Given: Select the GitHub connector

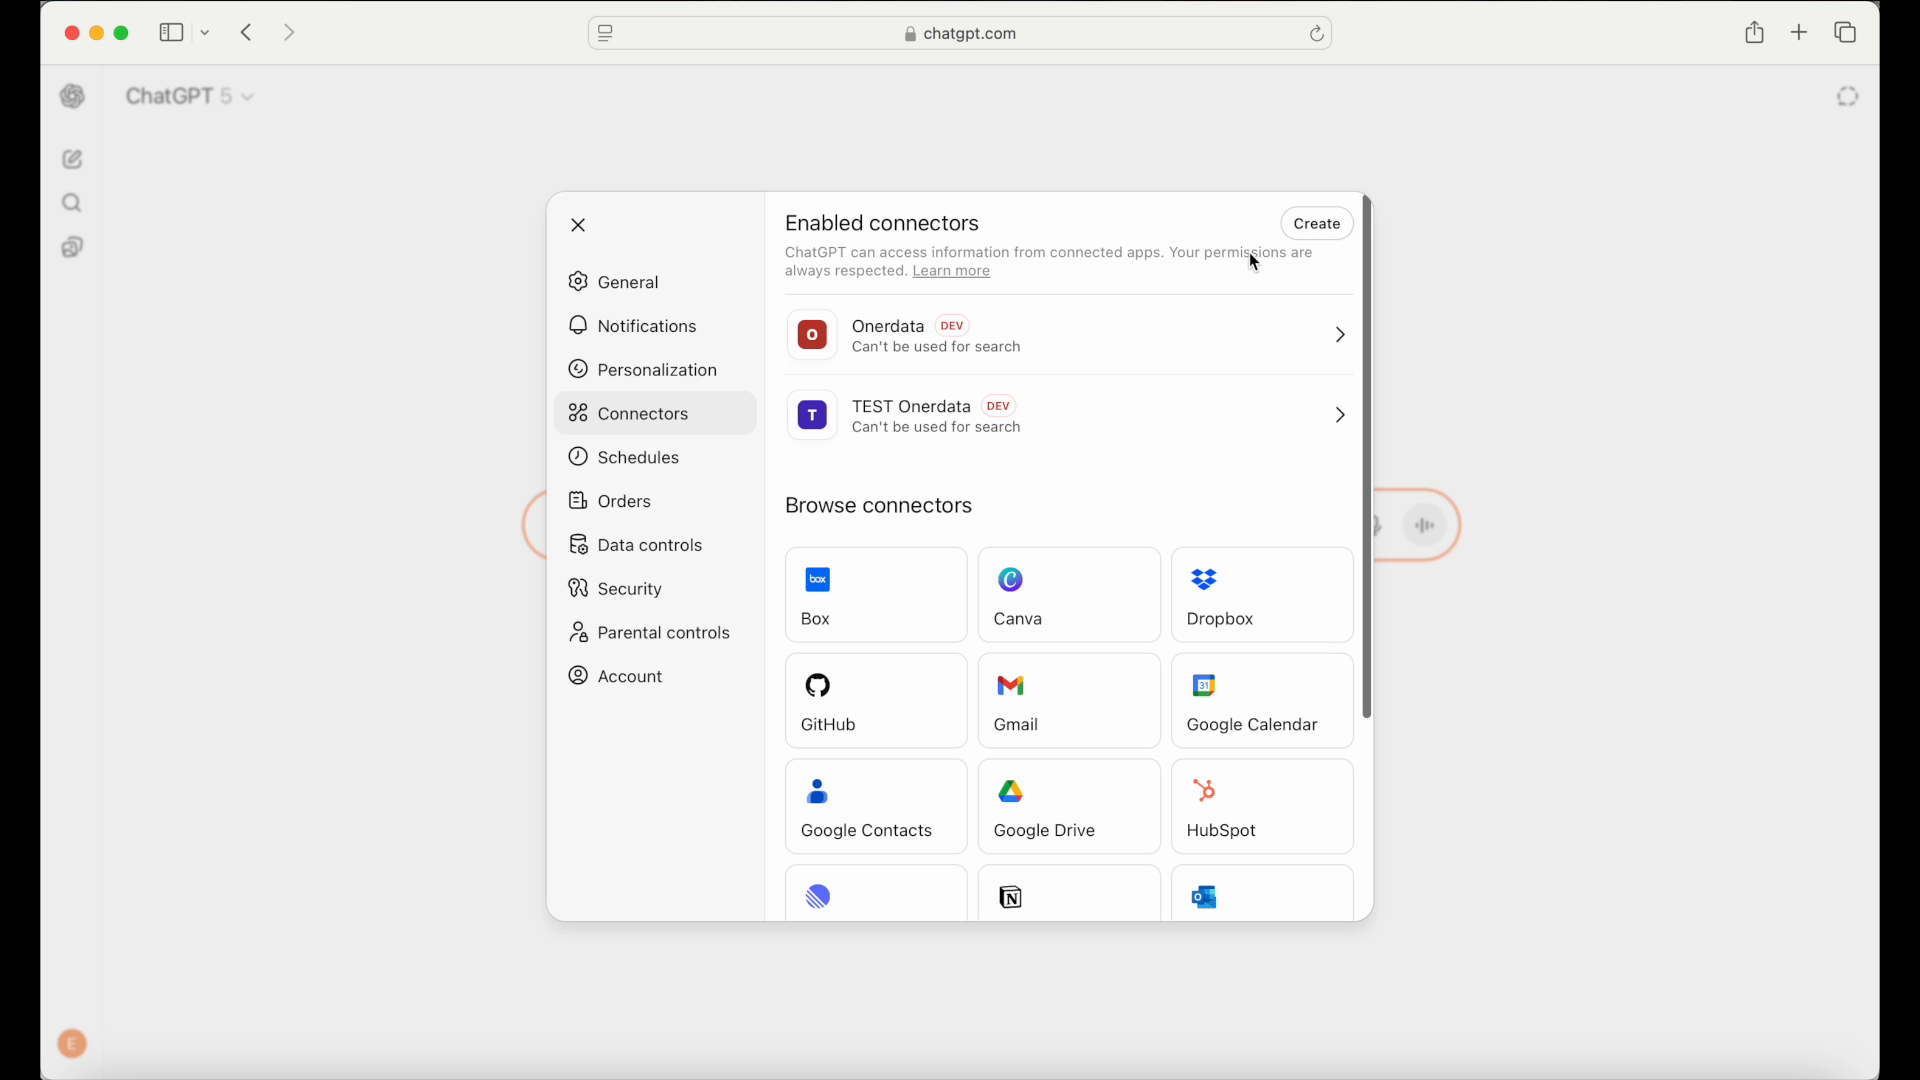Looking at the screenshot, I should pos(876,700).
